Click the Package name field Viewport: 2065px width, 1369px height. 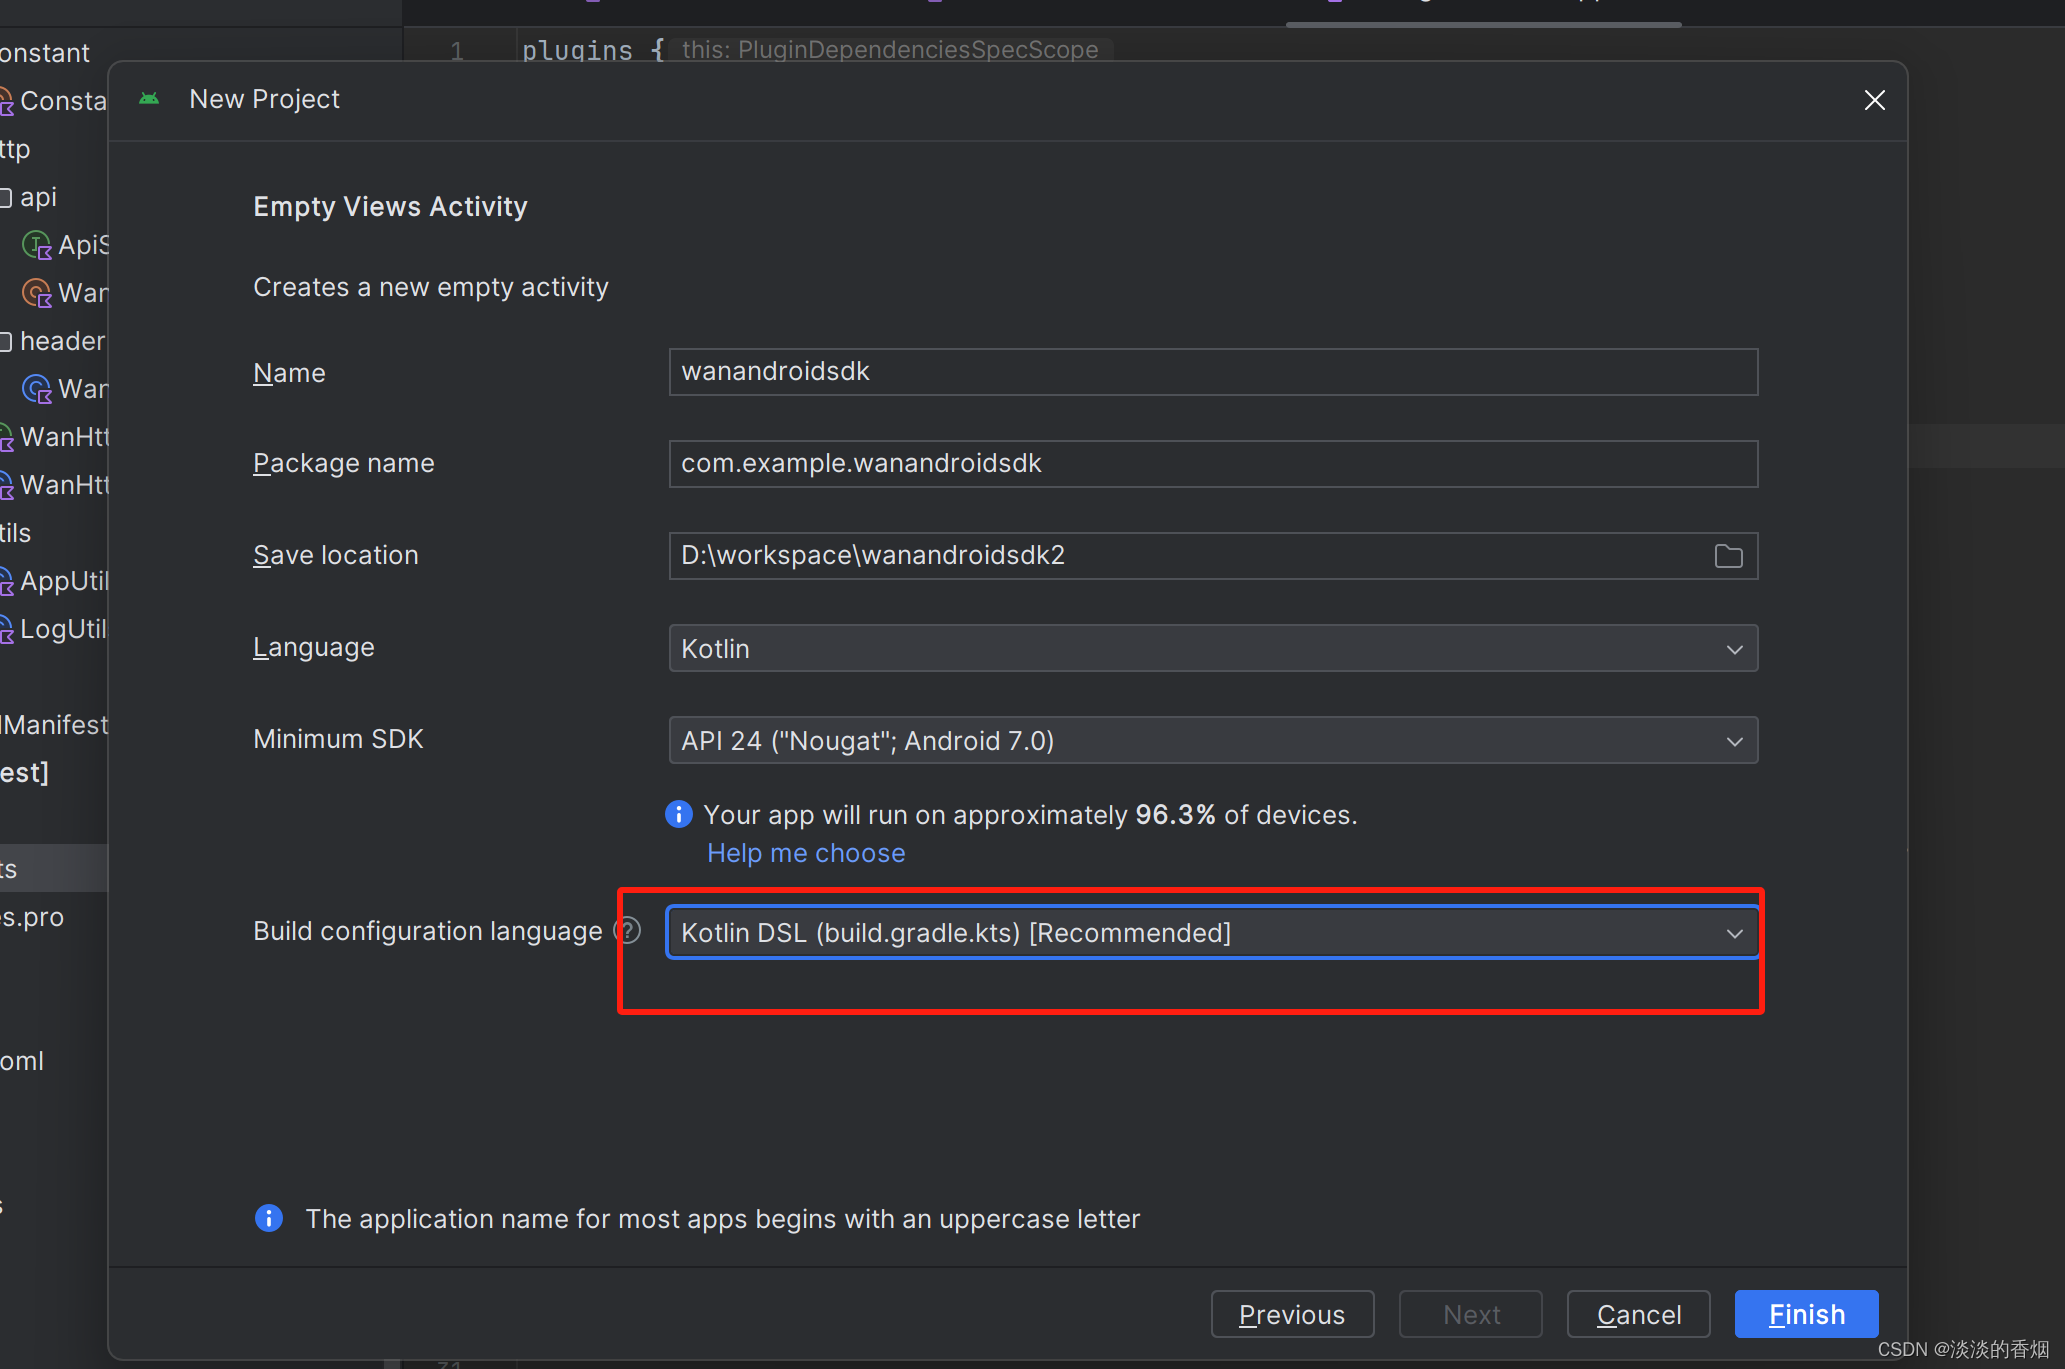[x=1213, y=464]
